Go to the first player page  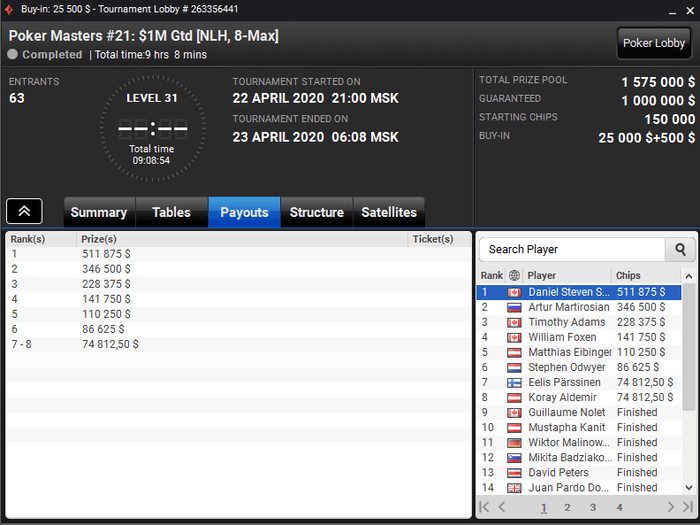(484, 507)
